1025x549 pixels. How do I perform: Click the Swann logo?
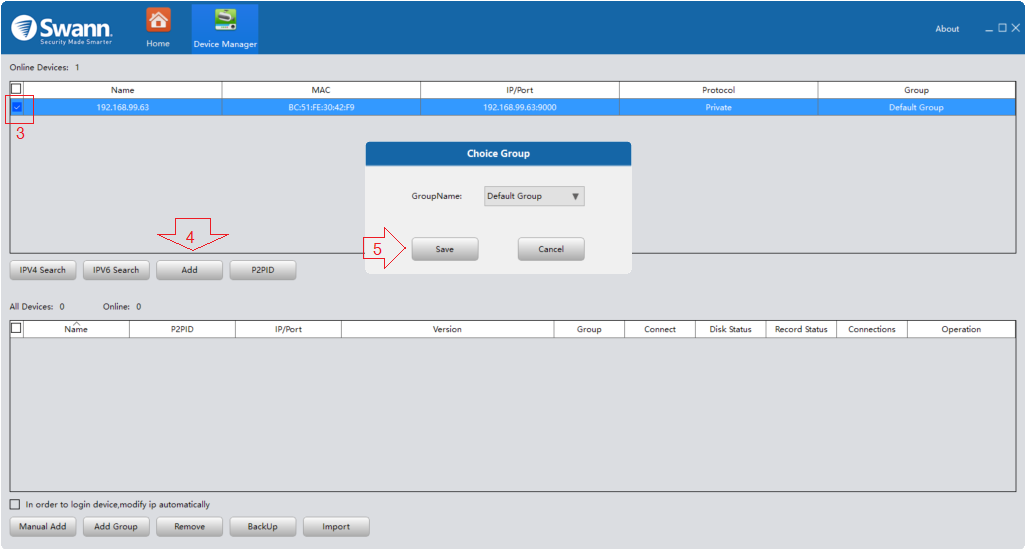[x=62, y=28]
